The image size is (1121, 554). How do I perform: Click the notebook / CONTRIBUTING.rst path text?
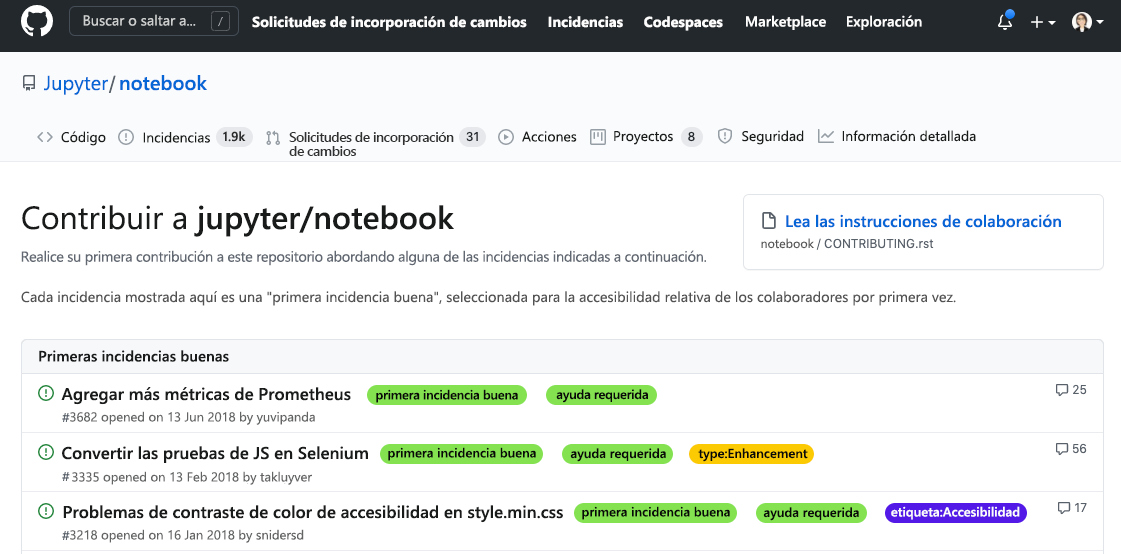pyautogui.click(x=847, y=244)
